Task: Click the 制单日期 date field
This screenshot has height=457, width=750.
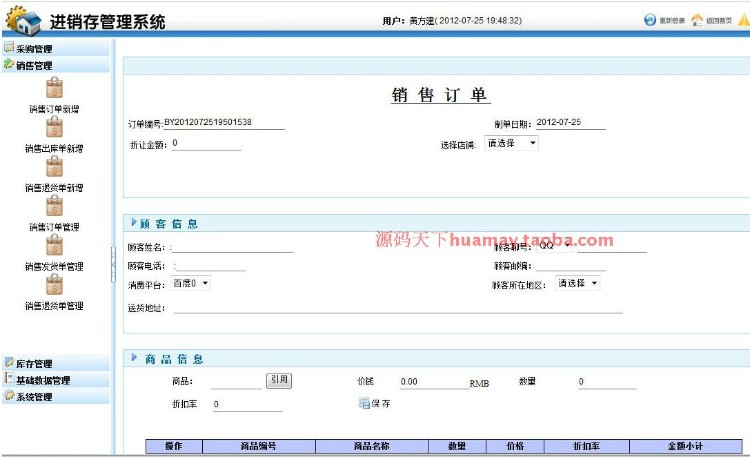Action: (x=571, y=123)
